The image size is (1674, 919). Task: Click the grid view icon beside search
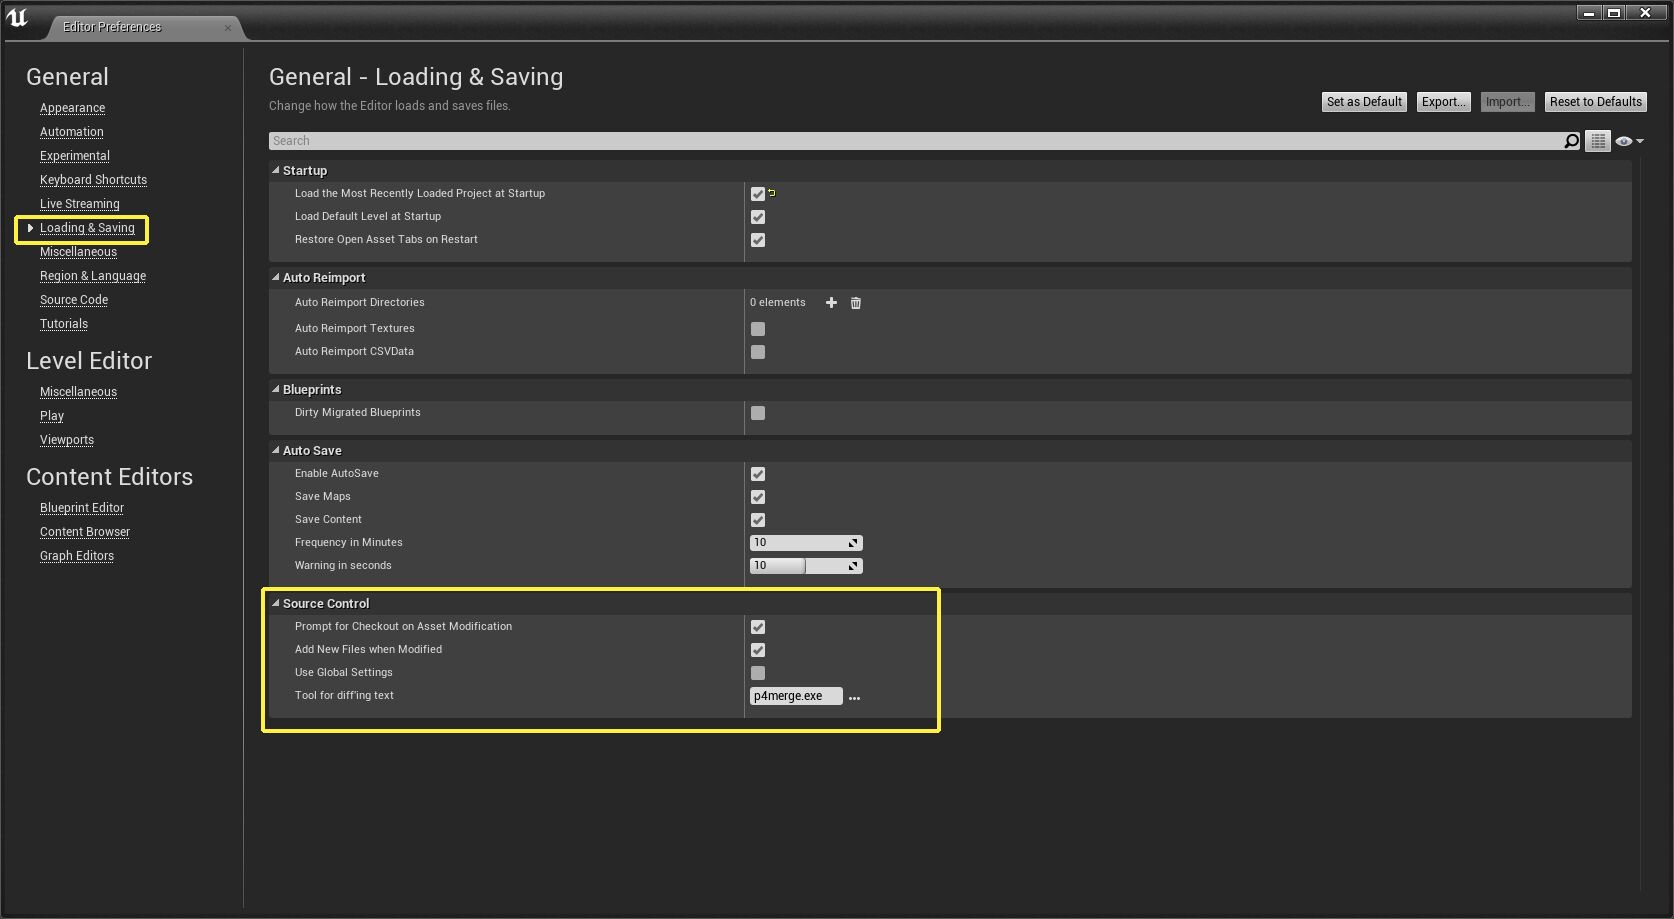tap(1598, 141)
